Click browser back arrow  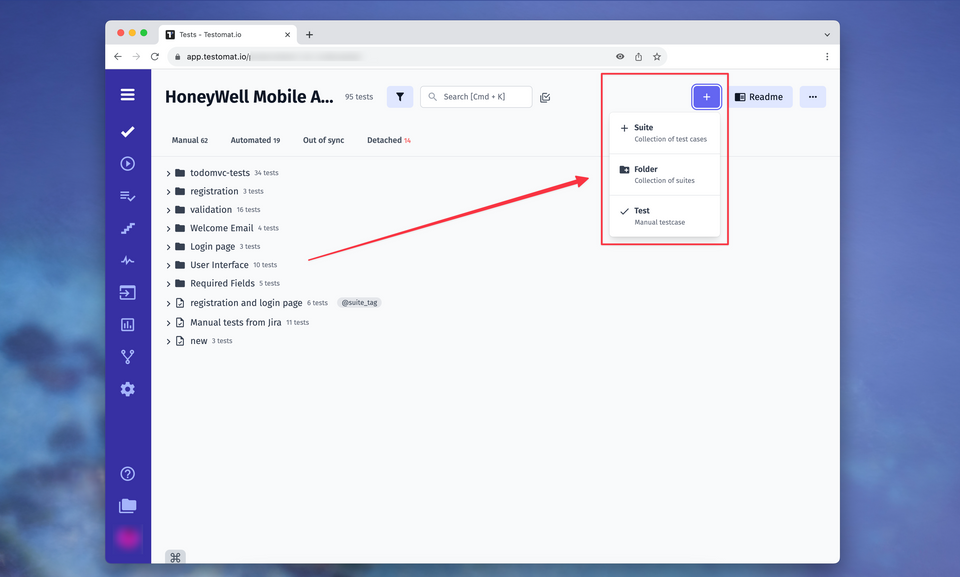click(x=118, y=56)
